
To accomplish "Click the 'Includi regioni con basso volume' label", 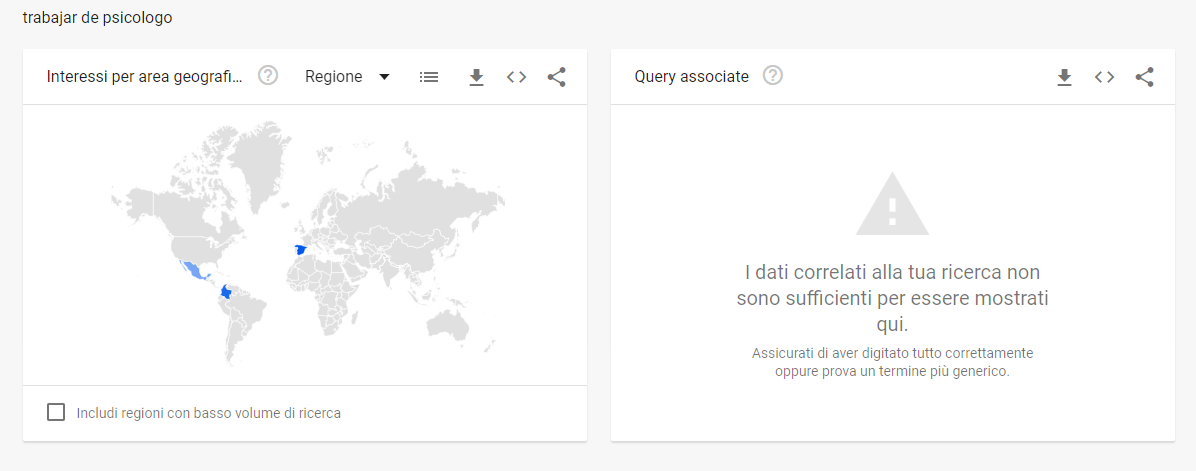I will tap(208, 413).
